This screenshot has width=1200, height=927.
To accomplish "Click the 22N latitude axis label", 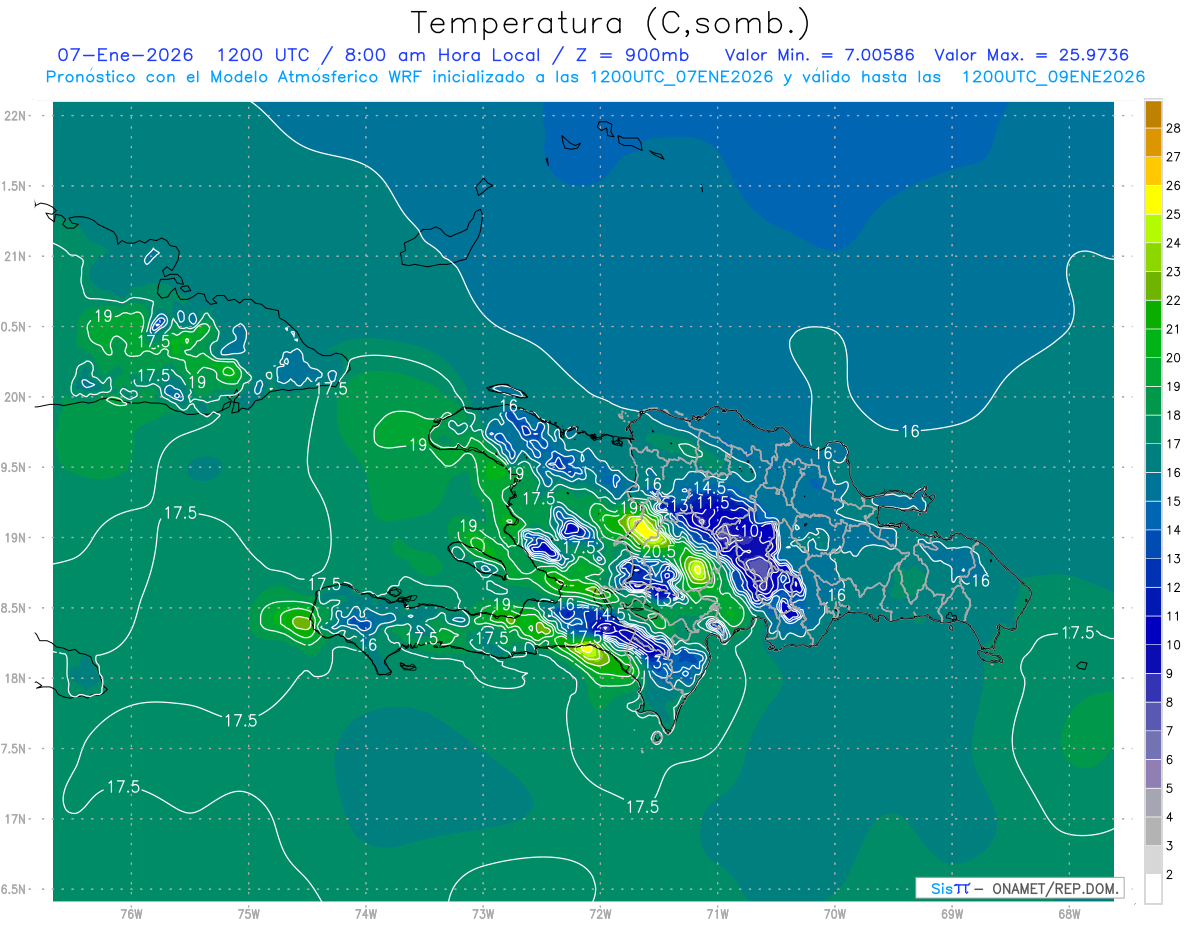I will 17,116.
